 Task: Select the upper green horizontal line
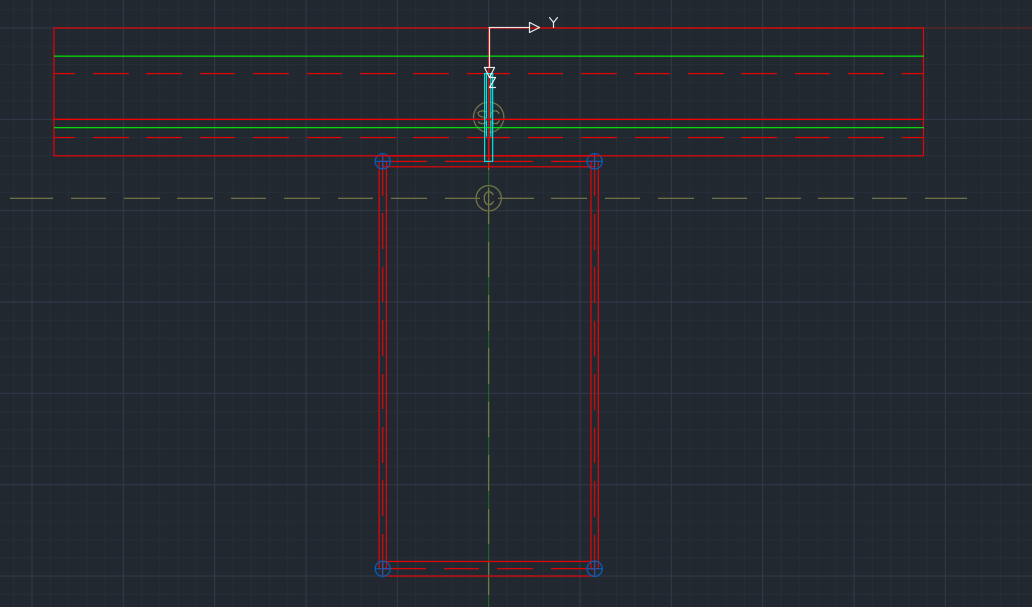250,56
